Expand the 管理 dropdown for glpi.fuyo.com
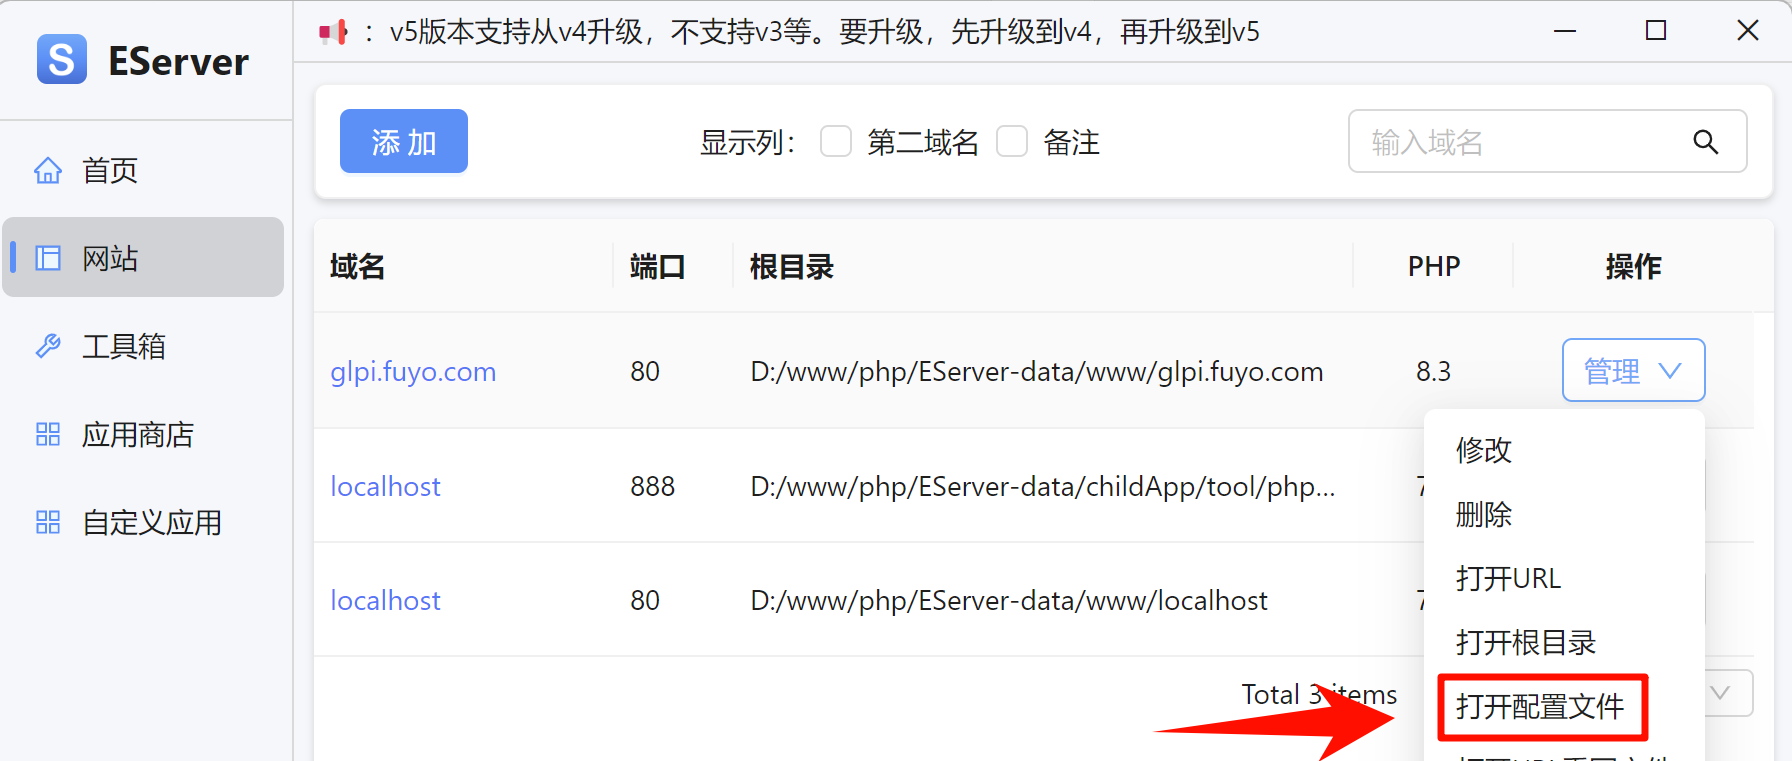The image size is (1792, 761). pos(1633,371)
